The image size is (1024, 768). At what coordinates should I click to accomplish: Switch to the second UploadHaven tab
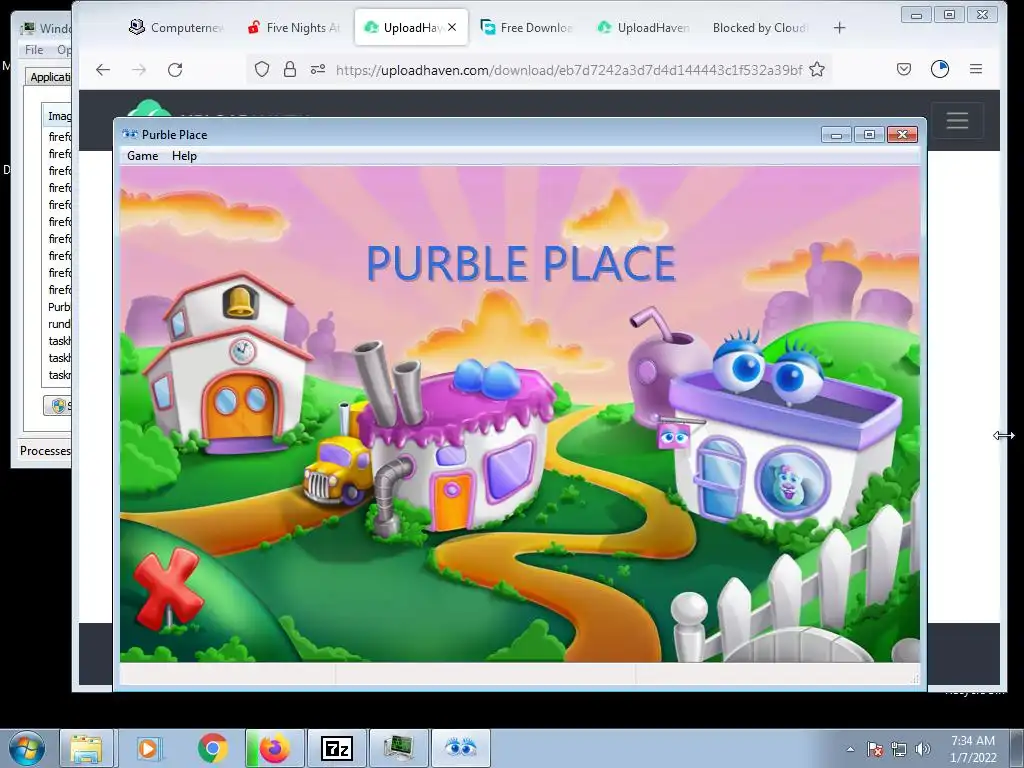click(x=643, y=27)
